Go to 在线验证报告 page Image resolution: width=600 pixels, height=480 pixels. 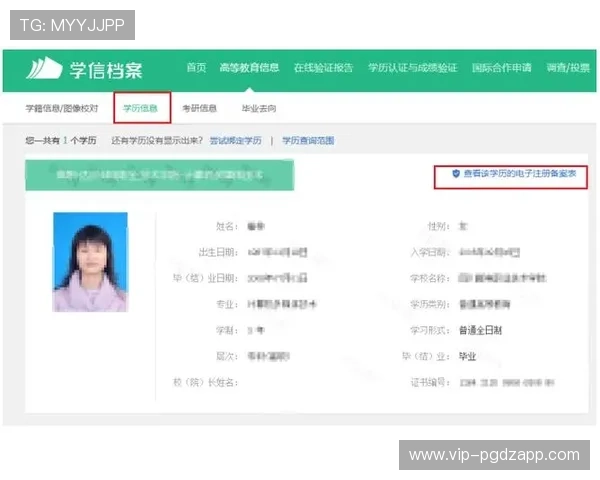tap(323, 68)
